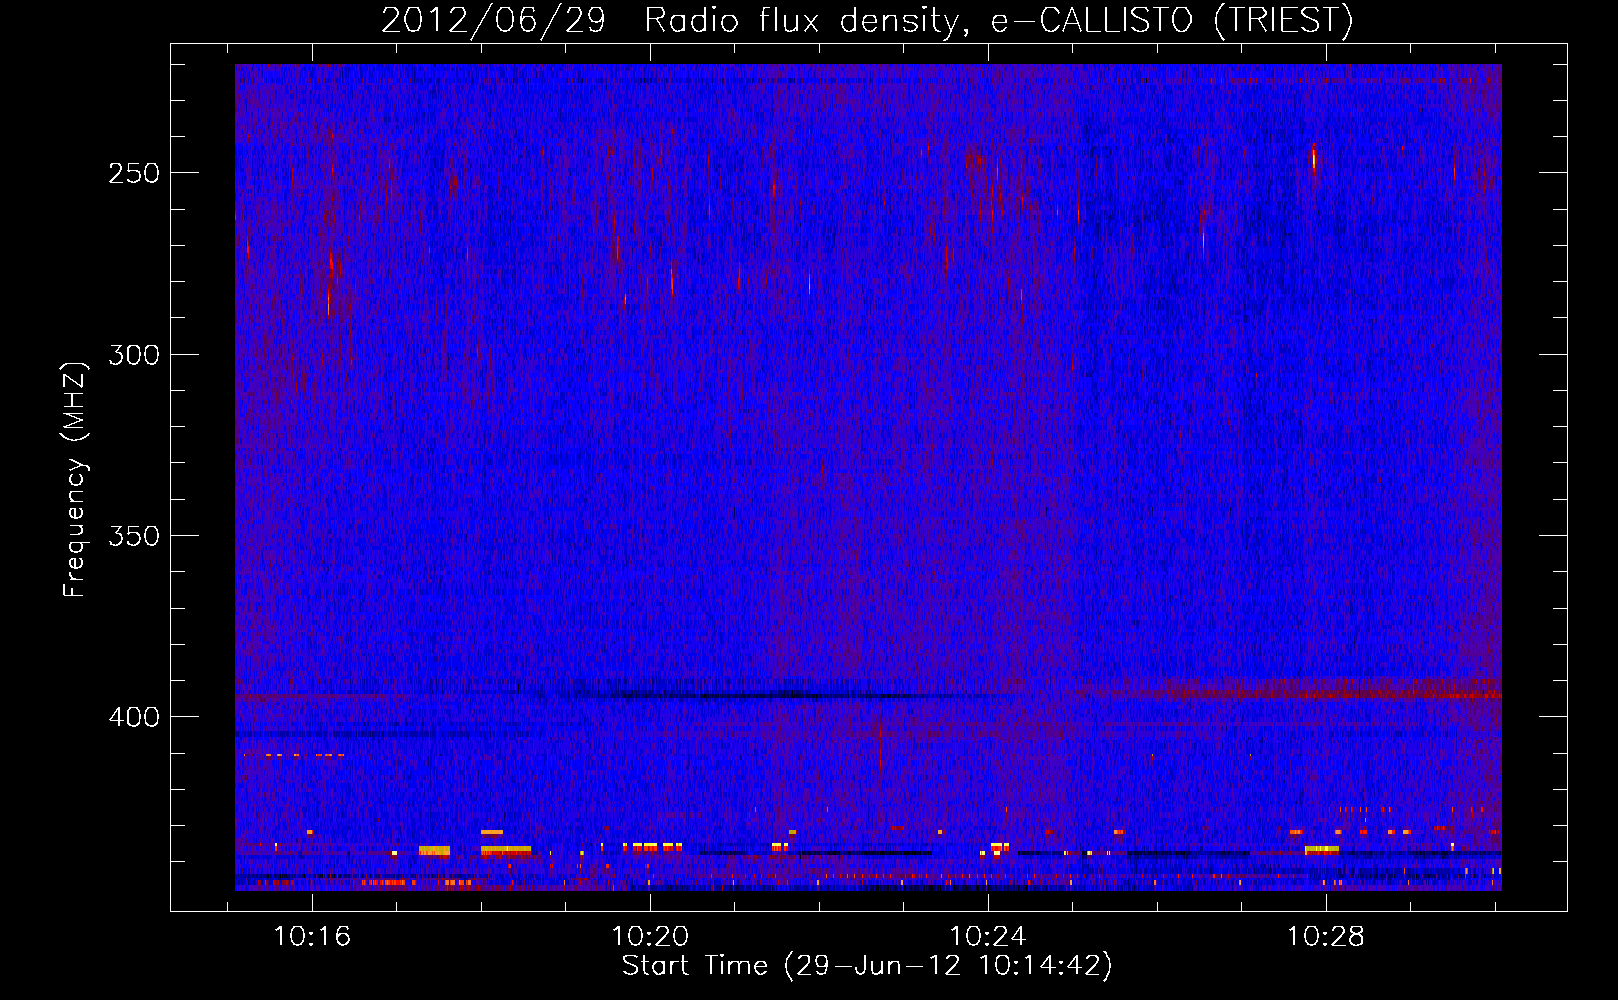Screen dimensions: 1618x1000
Task: Click the 300 frequency tick label
Action: pos(133,355)
